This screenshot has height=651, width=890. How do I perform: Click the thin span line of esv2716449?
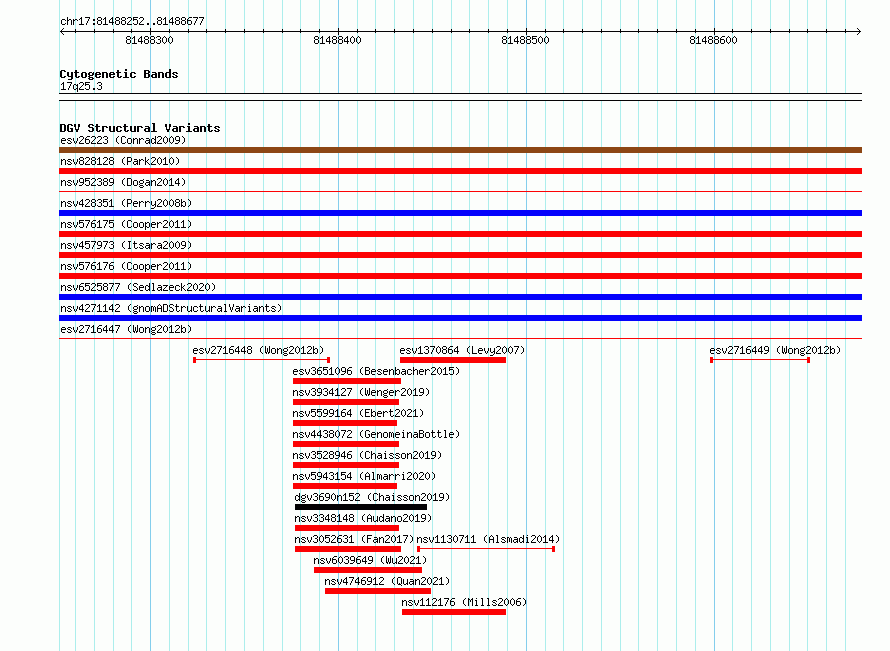[760, 360]
